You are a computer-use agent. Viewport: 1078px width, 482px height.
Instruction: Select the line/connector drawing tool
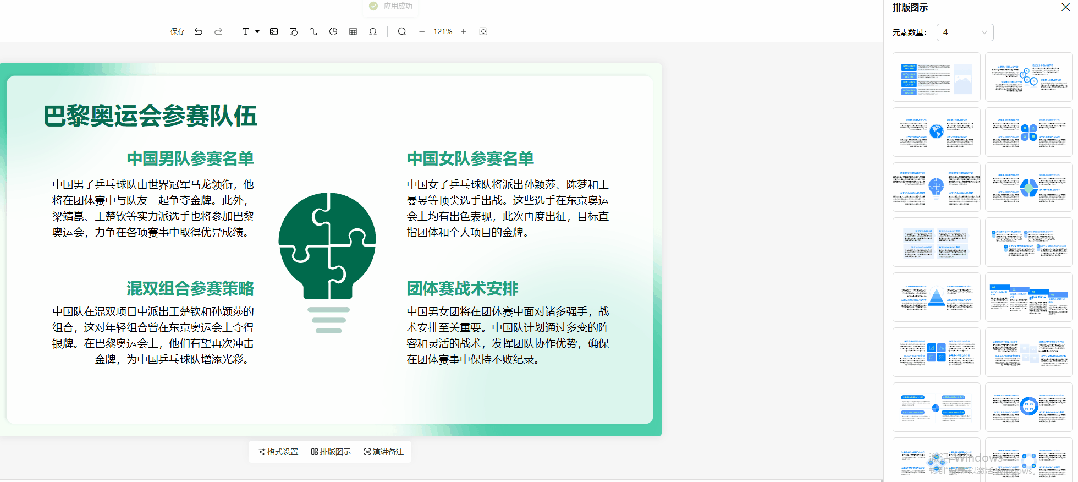coord(314,31)
